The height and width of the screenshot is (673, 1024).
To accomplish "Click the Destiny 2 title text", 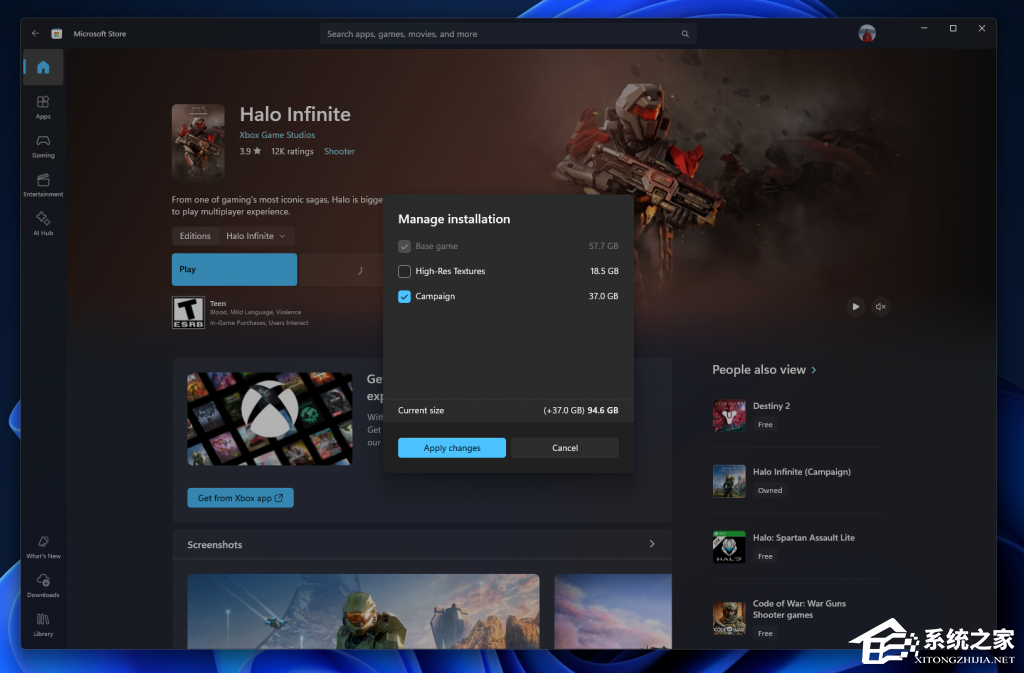I will [x=771, y=405].
